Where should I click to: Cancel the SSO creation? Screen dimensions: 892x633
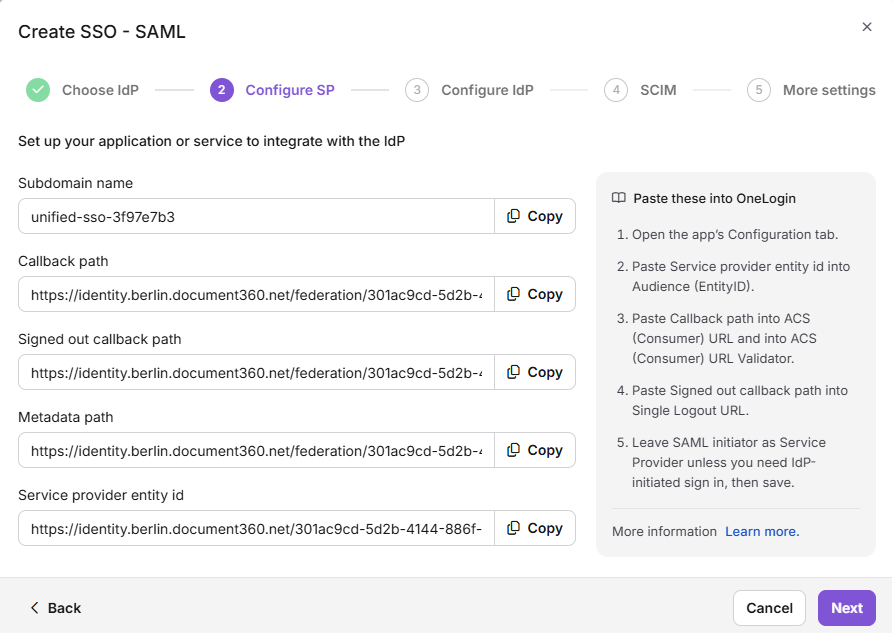(769, 608)
